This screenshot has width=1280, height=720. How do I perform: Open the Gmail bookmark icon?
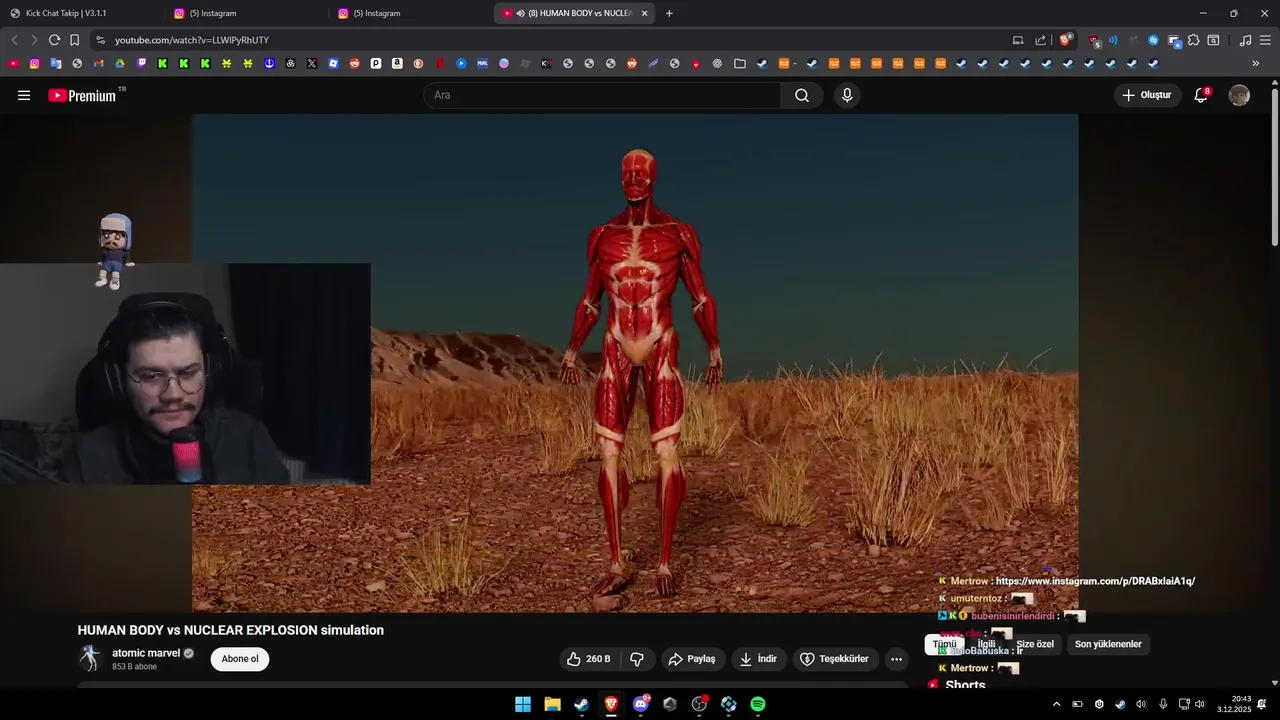pos(98,63)
